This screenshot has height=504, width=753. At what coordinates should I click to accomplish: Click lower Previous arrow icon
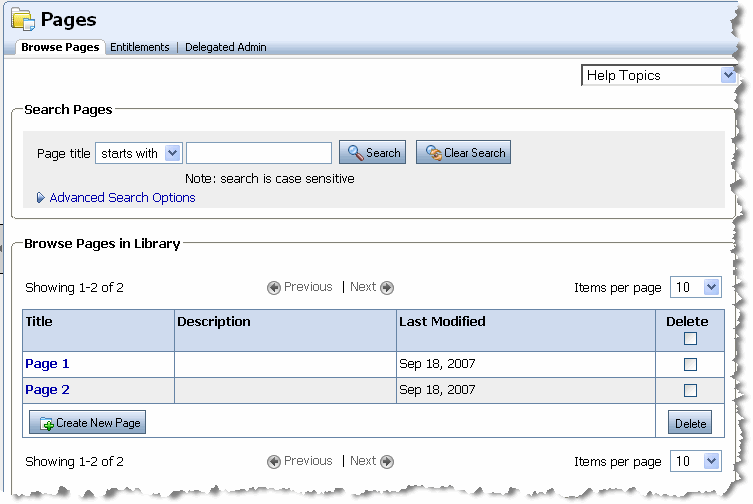[x=274, y=461]
